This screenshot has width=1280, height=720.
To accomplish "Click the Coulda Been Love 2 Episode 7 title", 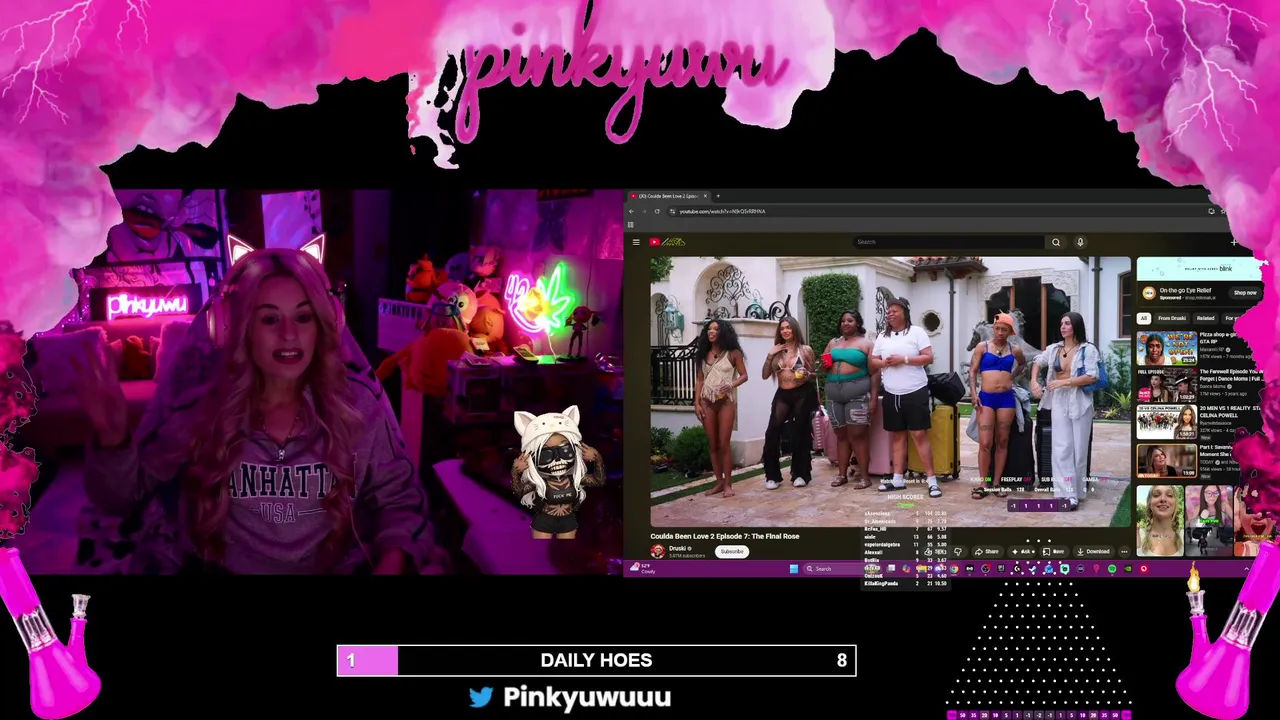I will (x=725, y=536).
